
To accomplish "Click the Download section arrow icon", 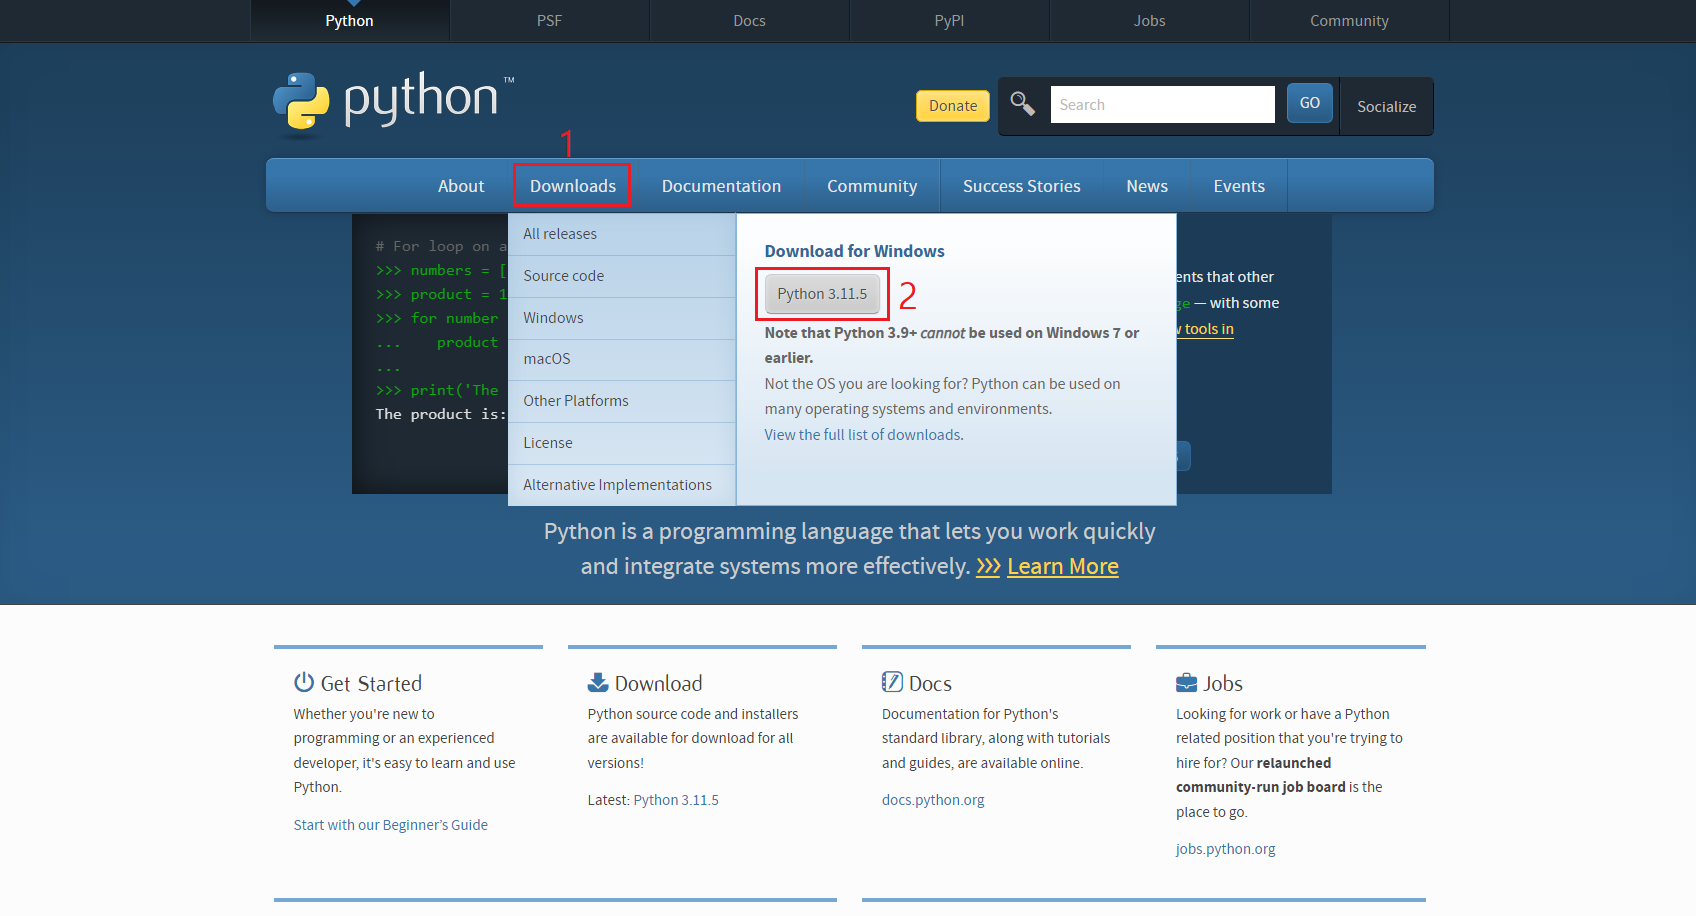I will pos(598,682).
